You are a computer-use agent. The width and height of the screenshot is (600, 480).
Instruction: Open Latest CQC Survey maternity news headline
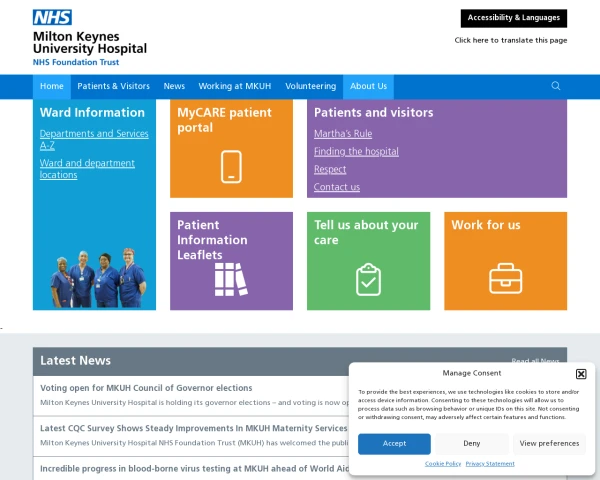[x=194, y=428]
